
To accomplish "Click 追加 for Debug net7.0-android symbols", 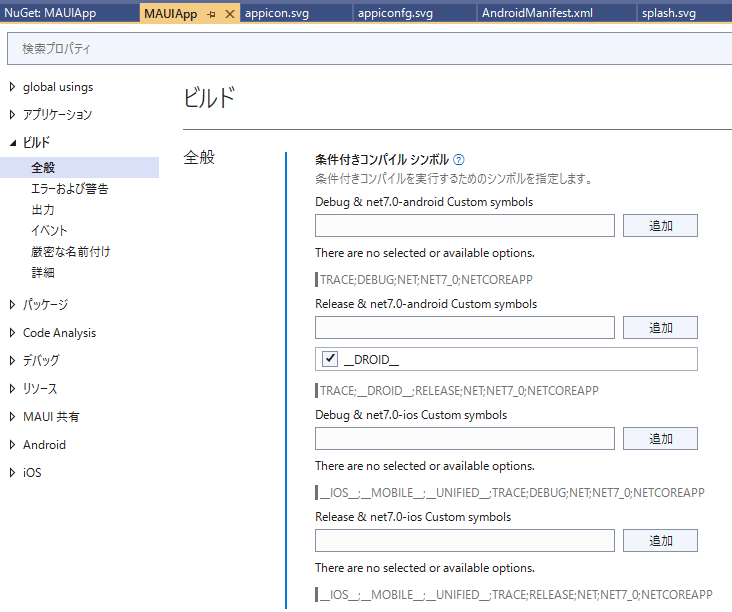I will click(660, 225).
